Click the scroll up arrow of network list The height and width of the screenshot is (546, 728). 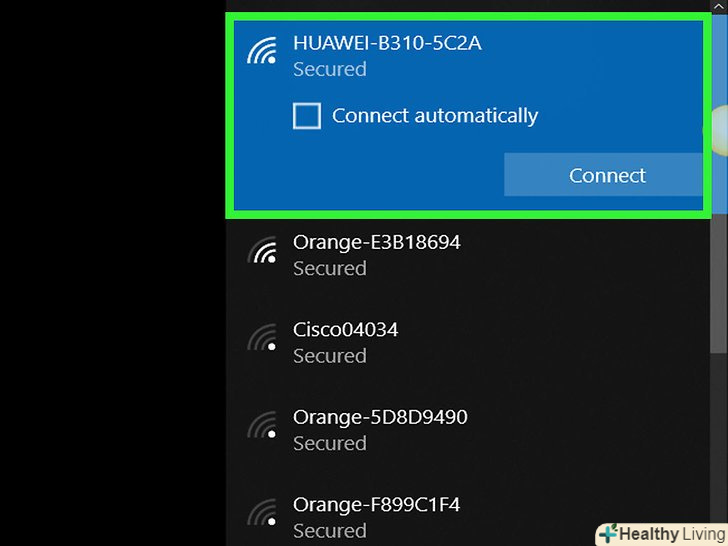point(719,6)
